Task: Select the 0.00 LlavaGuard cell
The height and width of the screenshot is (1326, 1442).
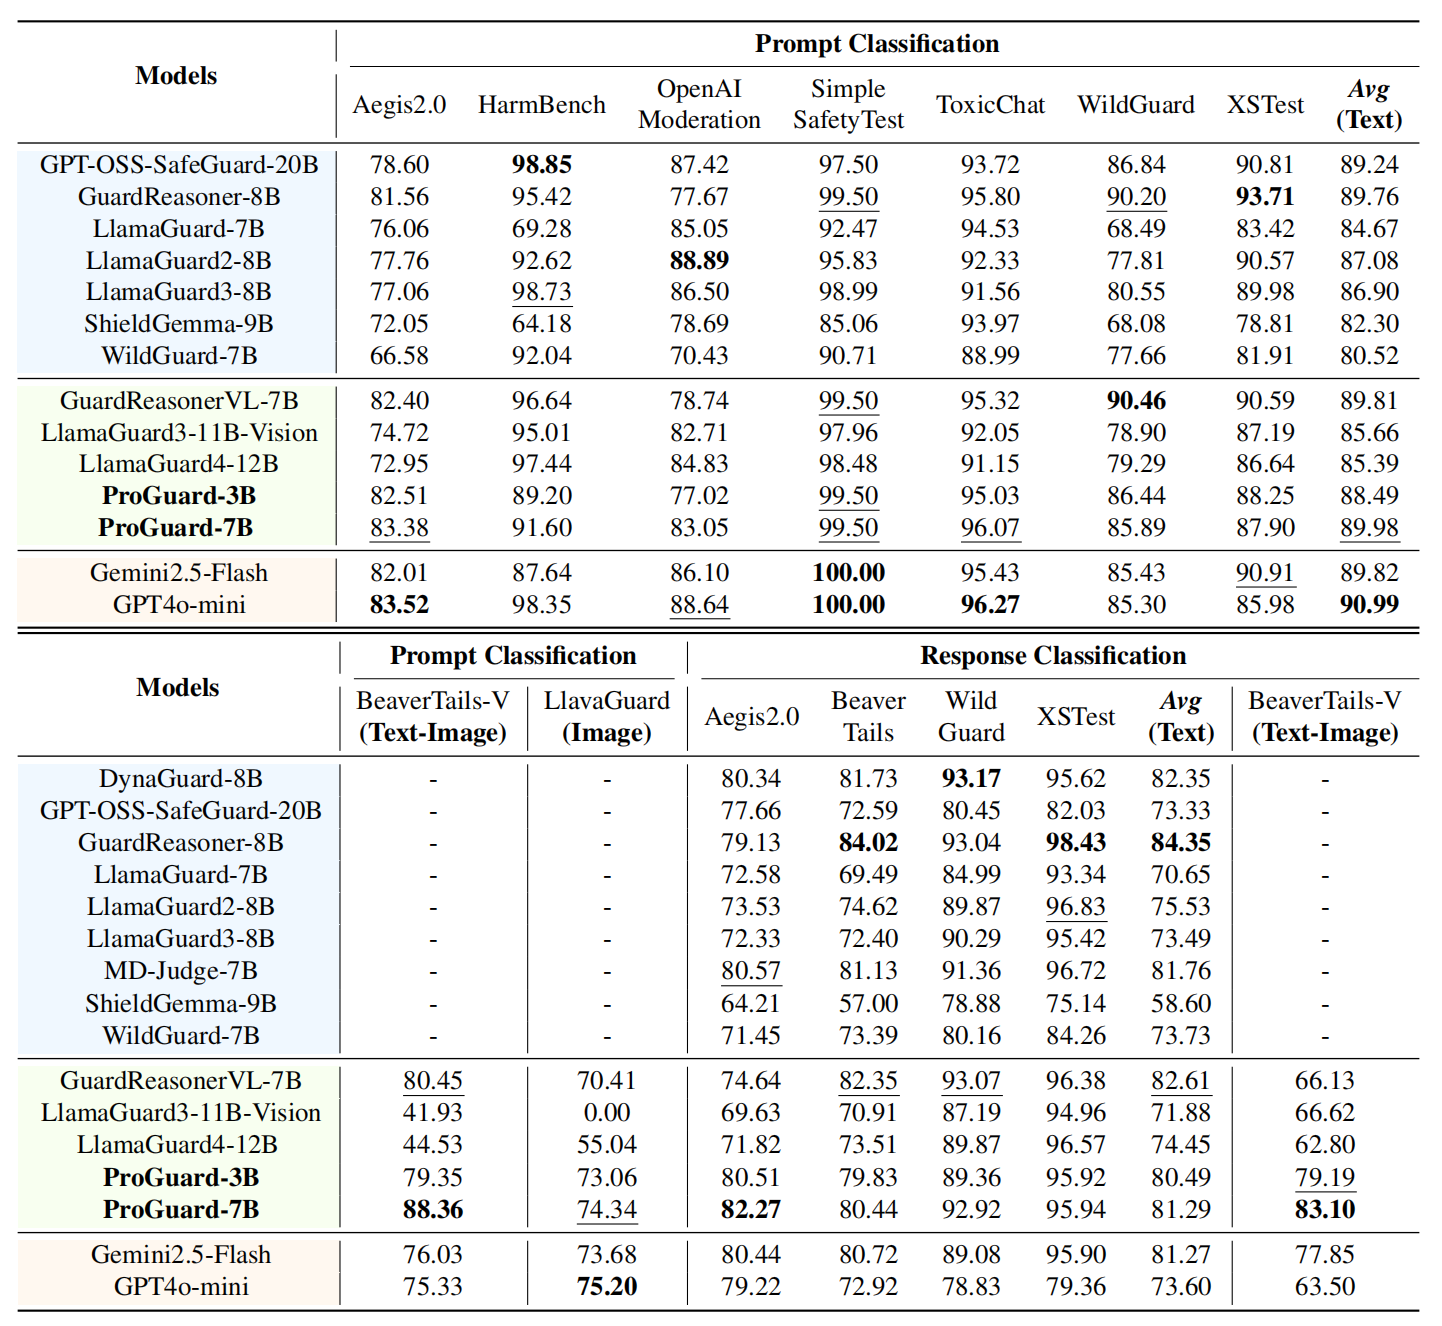Action: click(606, 1113)
